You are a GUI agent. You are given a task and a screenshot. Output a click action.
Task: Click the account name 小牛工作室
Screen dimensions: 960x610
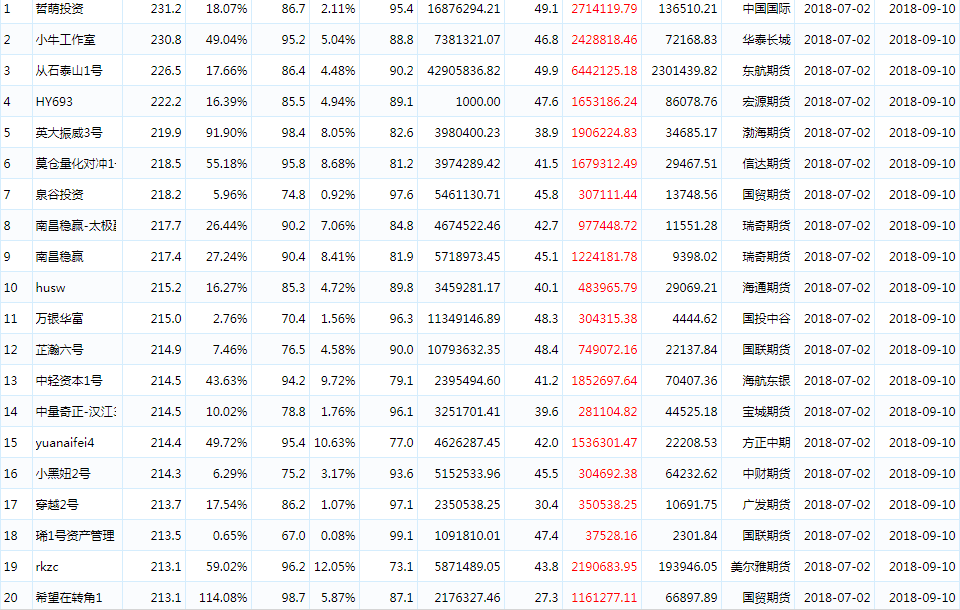click(x=66, y=40)
